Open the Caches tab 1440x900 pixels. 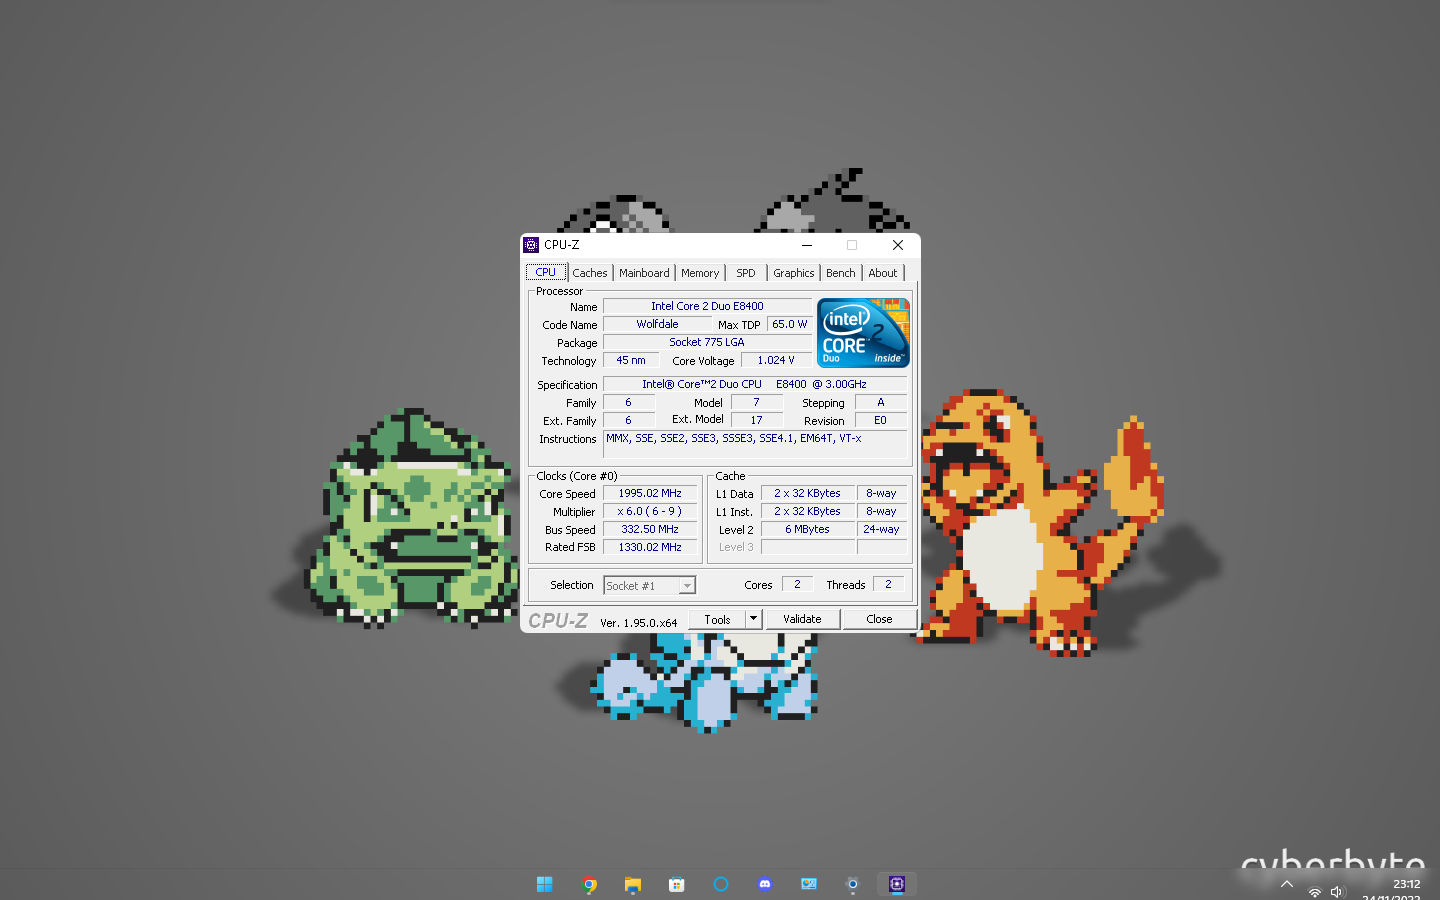[590, 273]
